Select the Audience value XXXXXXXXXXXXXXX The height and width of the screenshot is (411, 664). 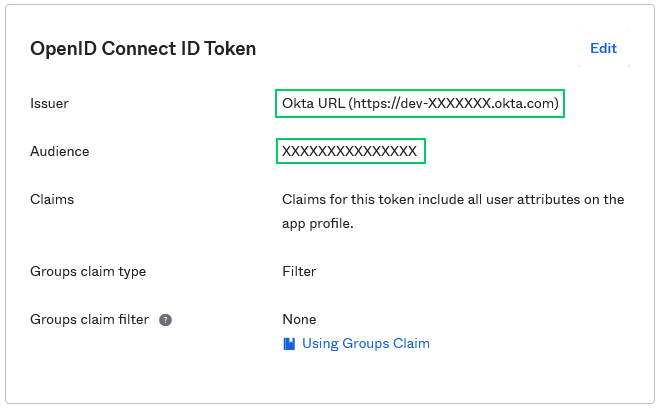349,151
